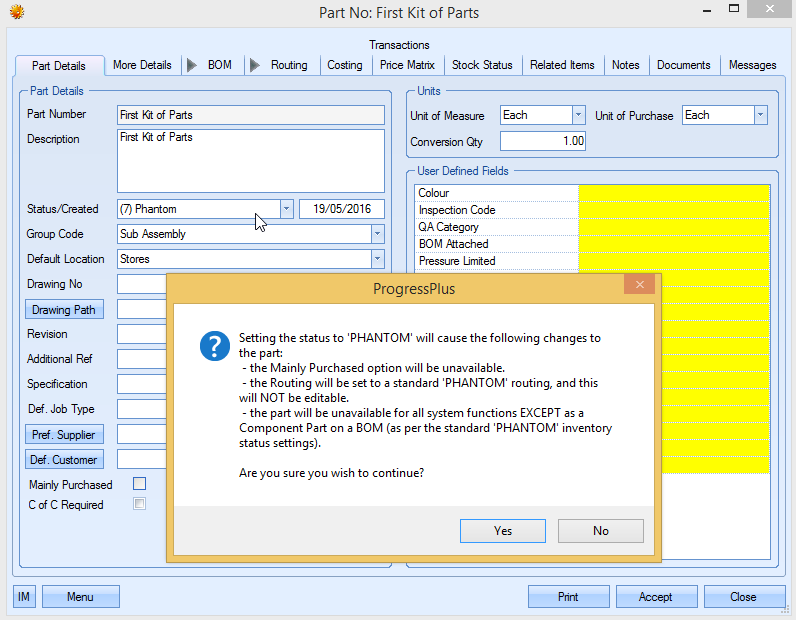796x620 pixels.
Task: Click the blue question mark dialog icon
Action: pyautogui.click(x=215, y=346)
